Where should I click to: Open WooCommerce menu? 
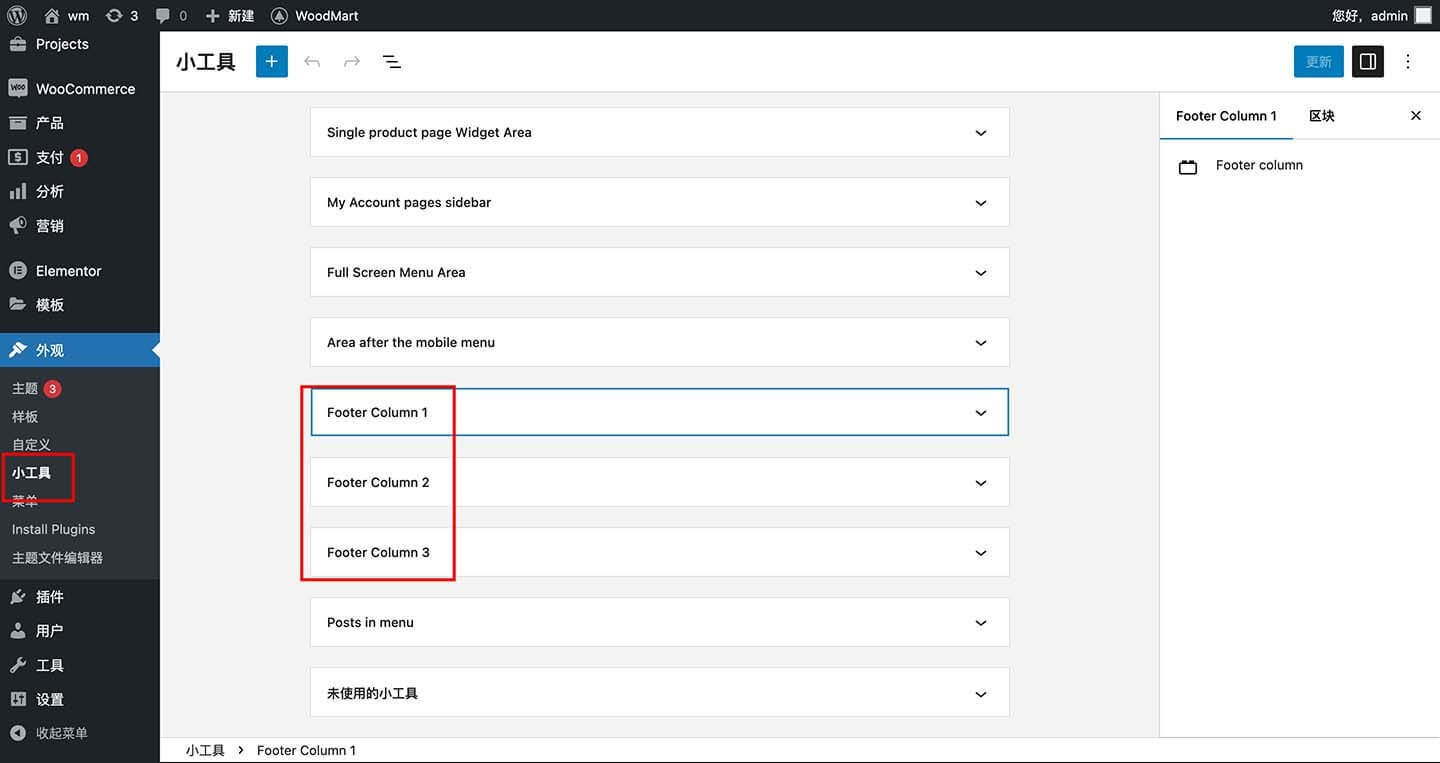tap(80, 88)
